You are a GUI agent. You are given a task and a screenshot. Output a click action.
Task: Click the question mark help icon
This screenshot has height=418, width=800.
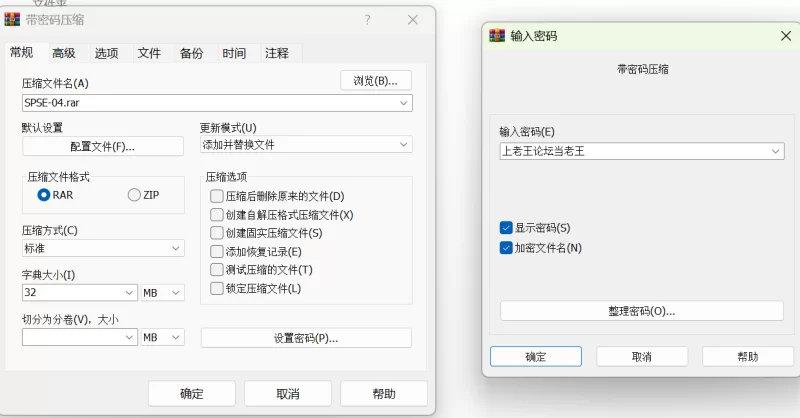tap(368, 19)
